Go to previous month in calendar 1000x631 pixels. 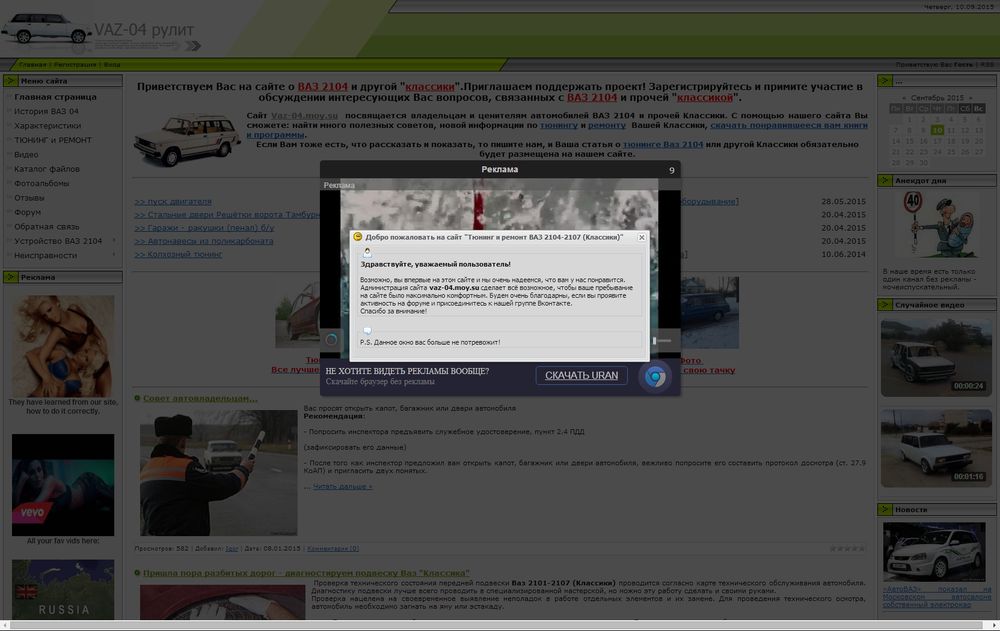coord(904,98)
